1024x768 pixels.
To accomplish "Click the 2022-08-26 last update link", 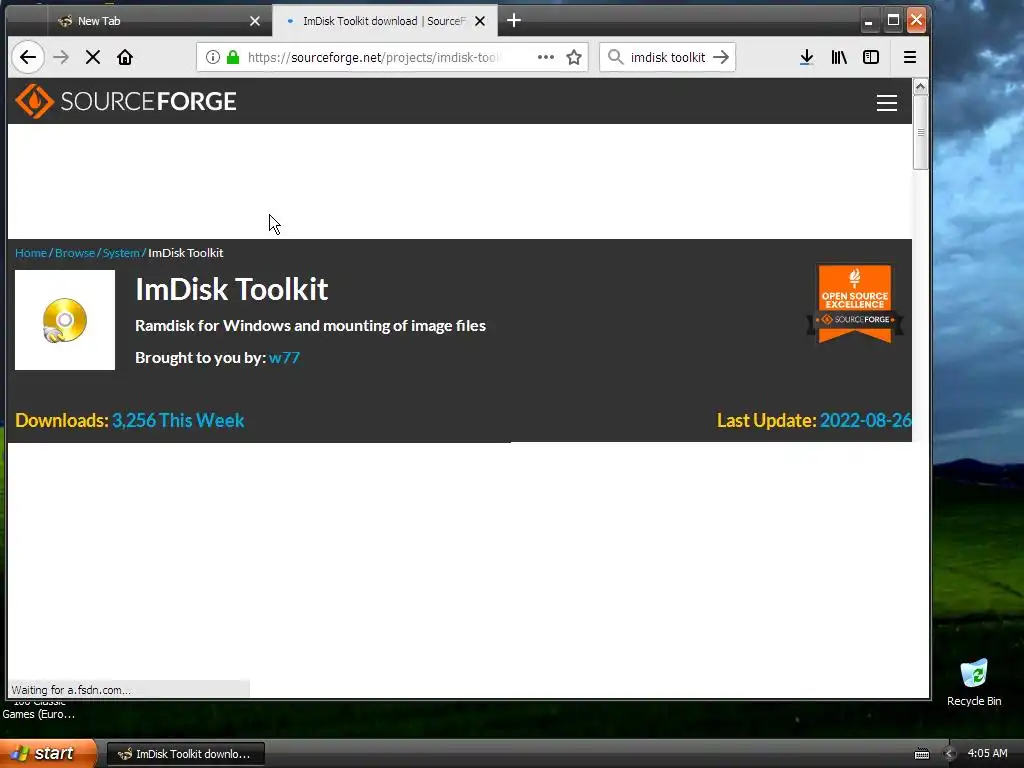I will [x=865, y=421].
